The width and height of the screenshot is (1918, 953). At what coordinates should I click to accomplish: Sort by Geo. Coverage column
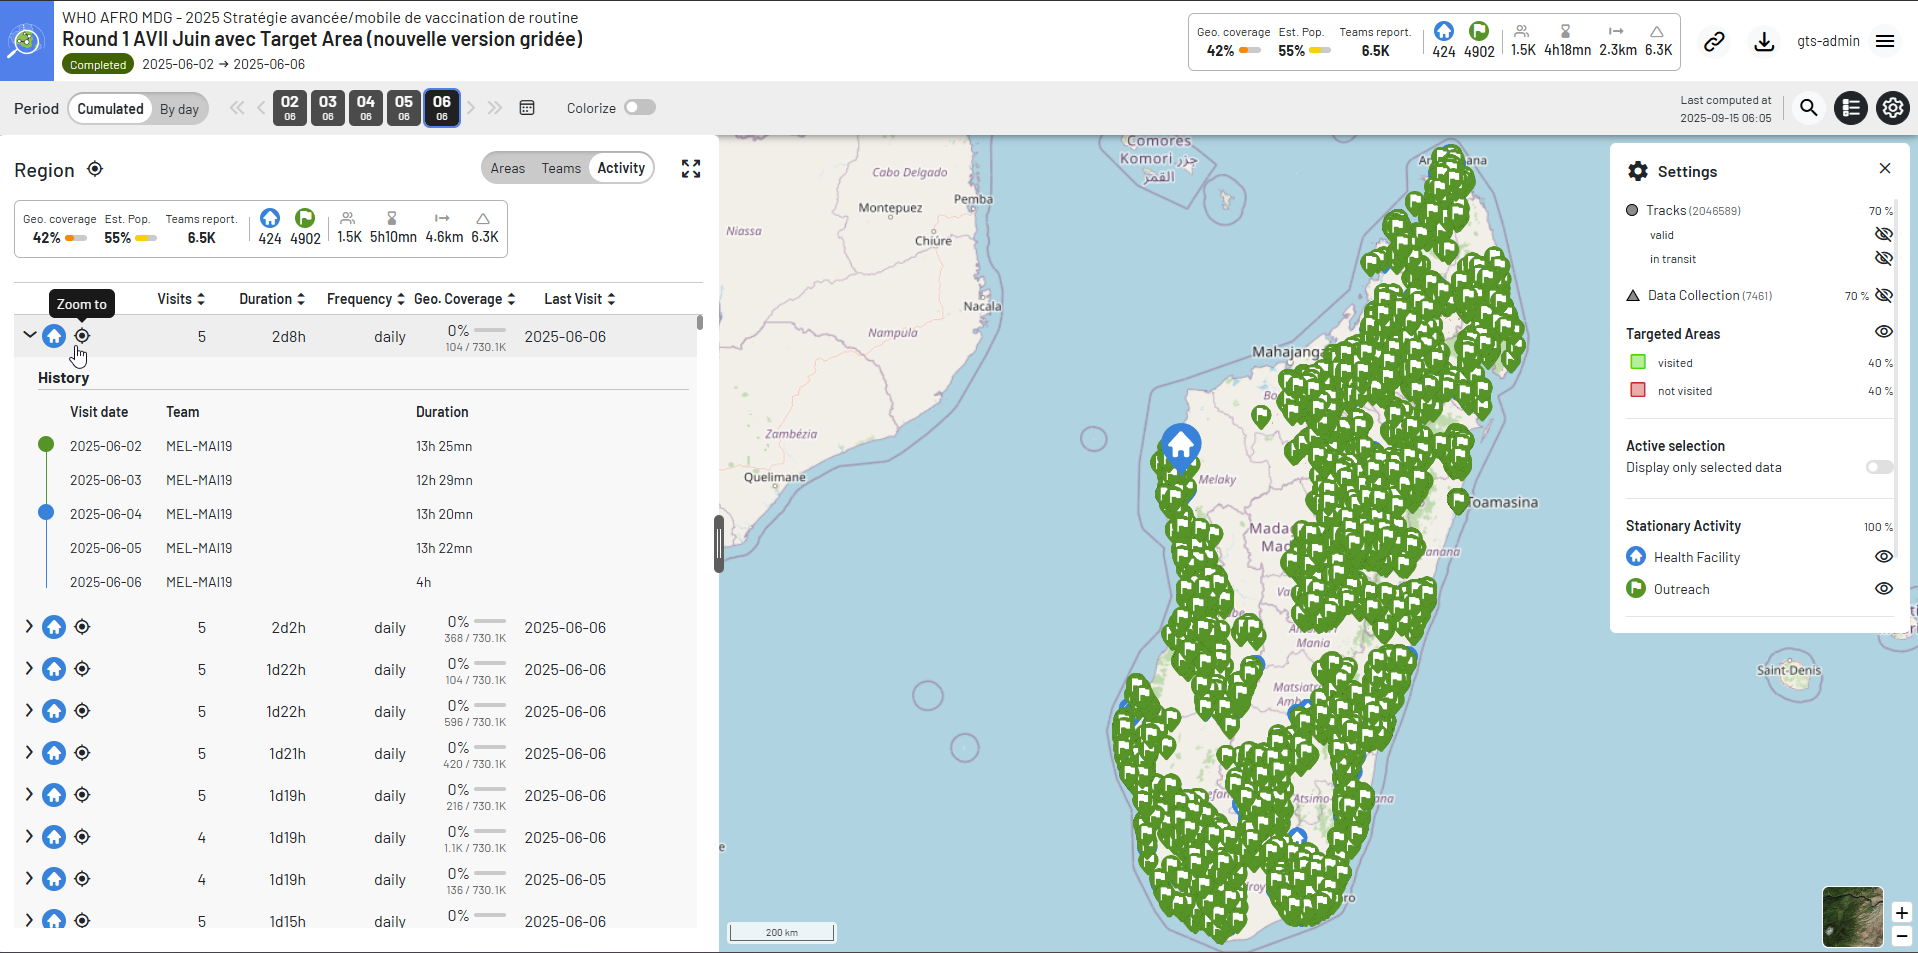(465, 299)
